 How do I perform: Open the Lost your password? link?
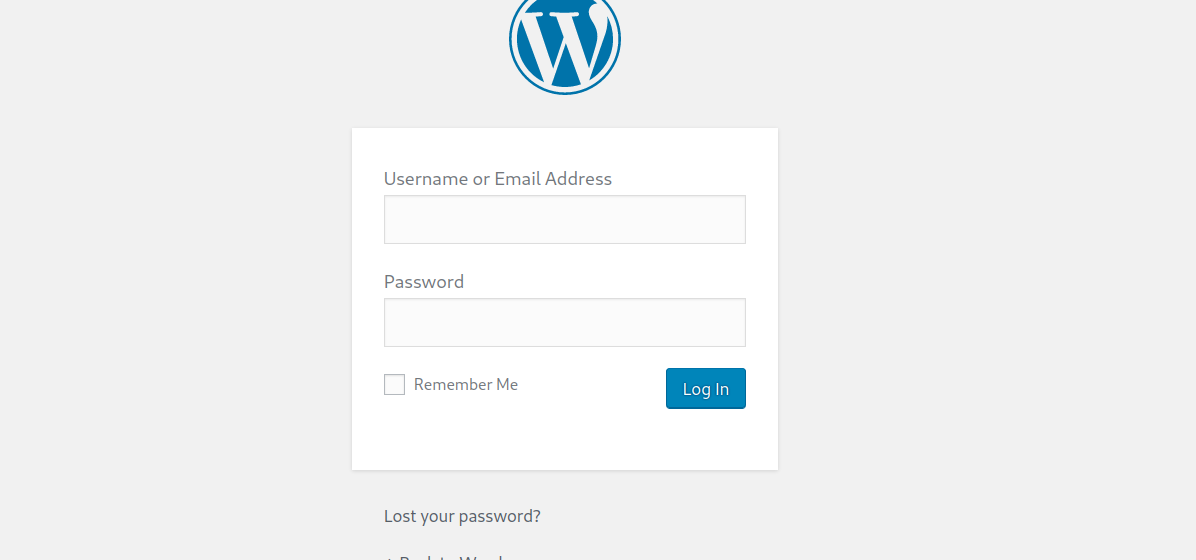(x=462, y=517)
